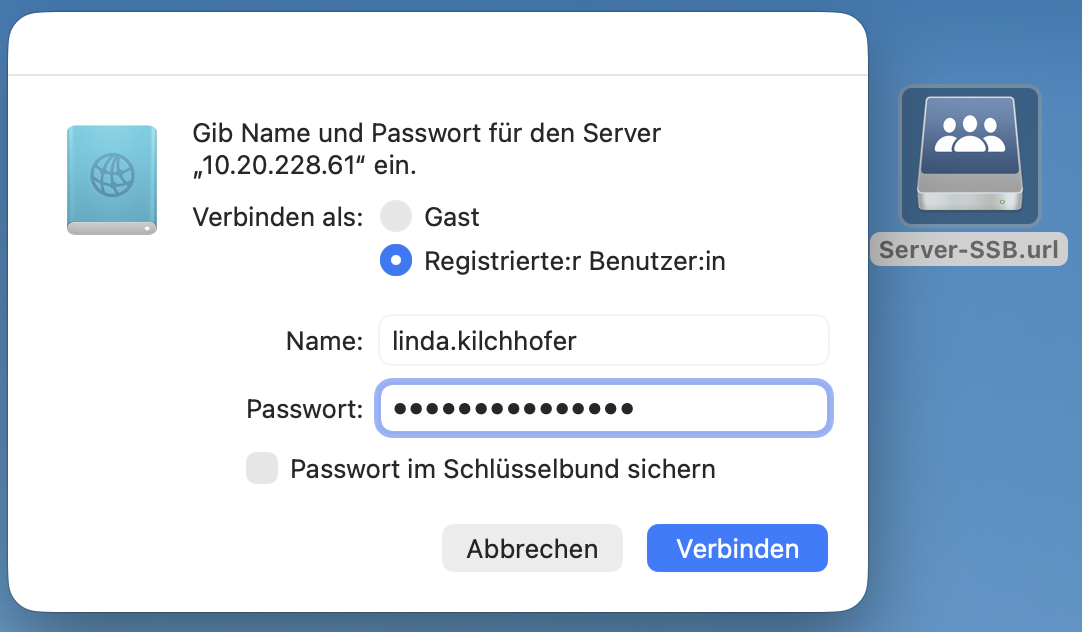Click the dialog's empty title bar area
This screenshot has height=632, width=1082.
437,44
